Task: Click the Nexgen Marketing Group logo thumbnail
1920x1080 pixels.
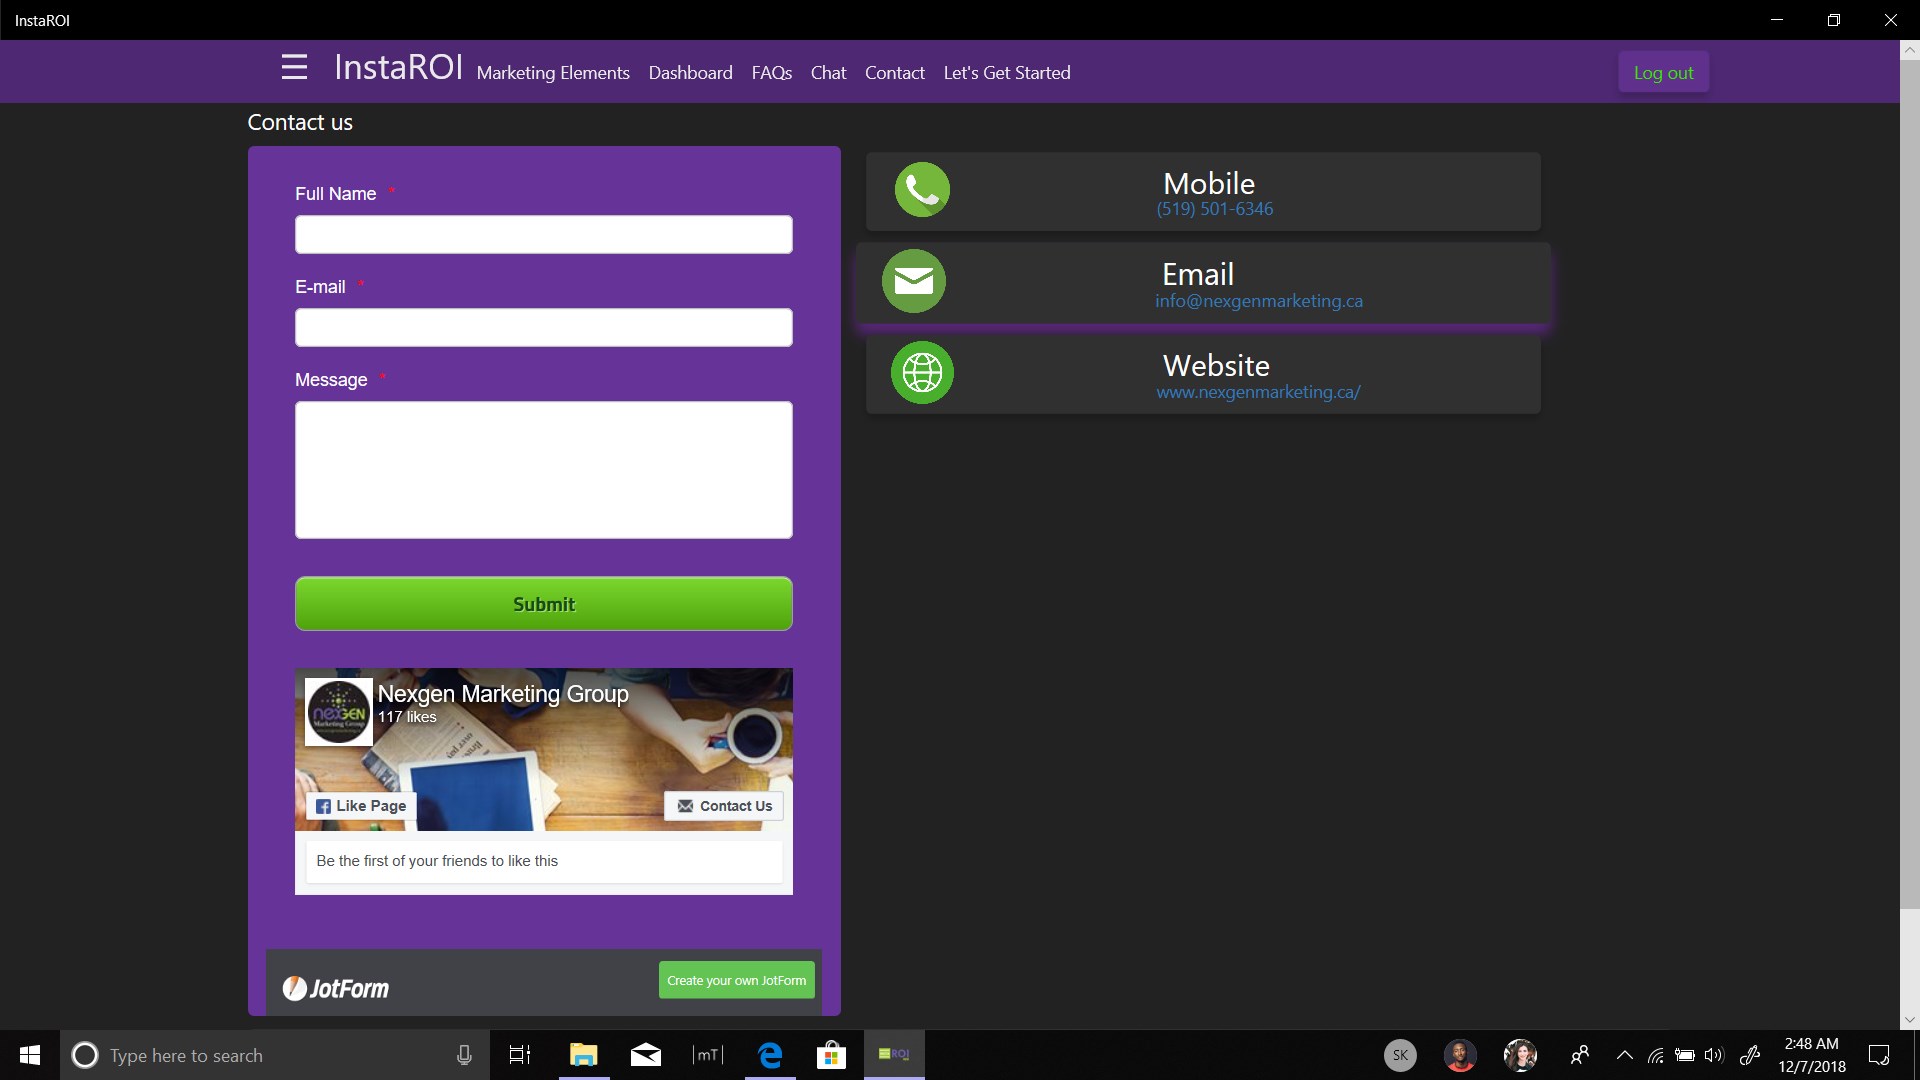Action: coord(339,712)
